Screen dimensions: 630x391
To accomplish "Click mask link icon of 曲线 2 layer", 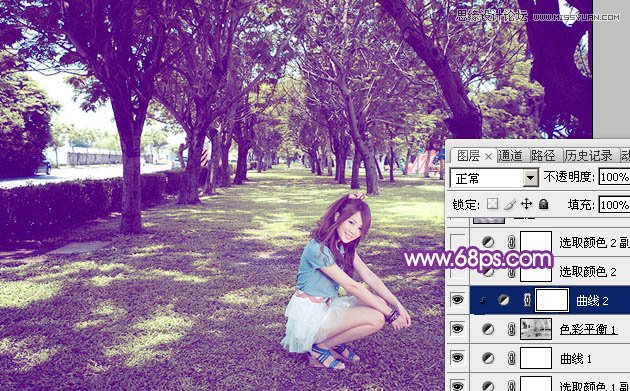I will [x=527, y=300].
